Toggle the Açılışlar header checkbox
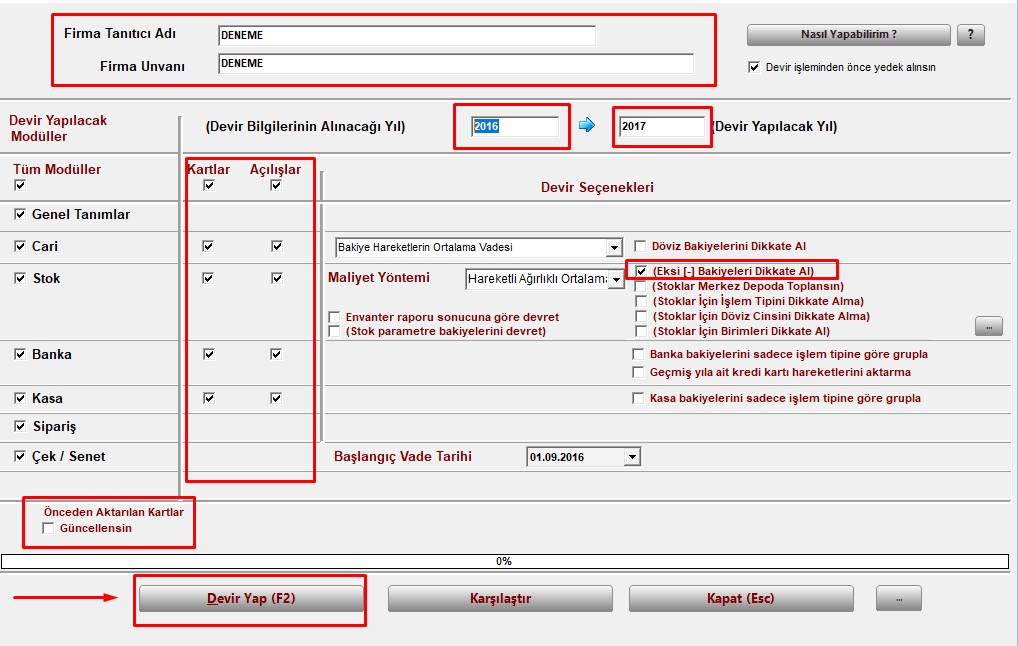The image size is (1018, 646). point(276,186)
